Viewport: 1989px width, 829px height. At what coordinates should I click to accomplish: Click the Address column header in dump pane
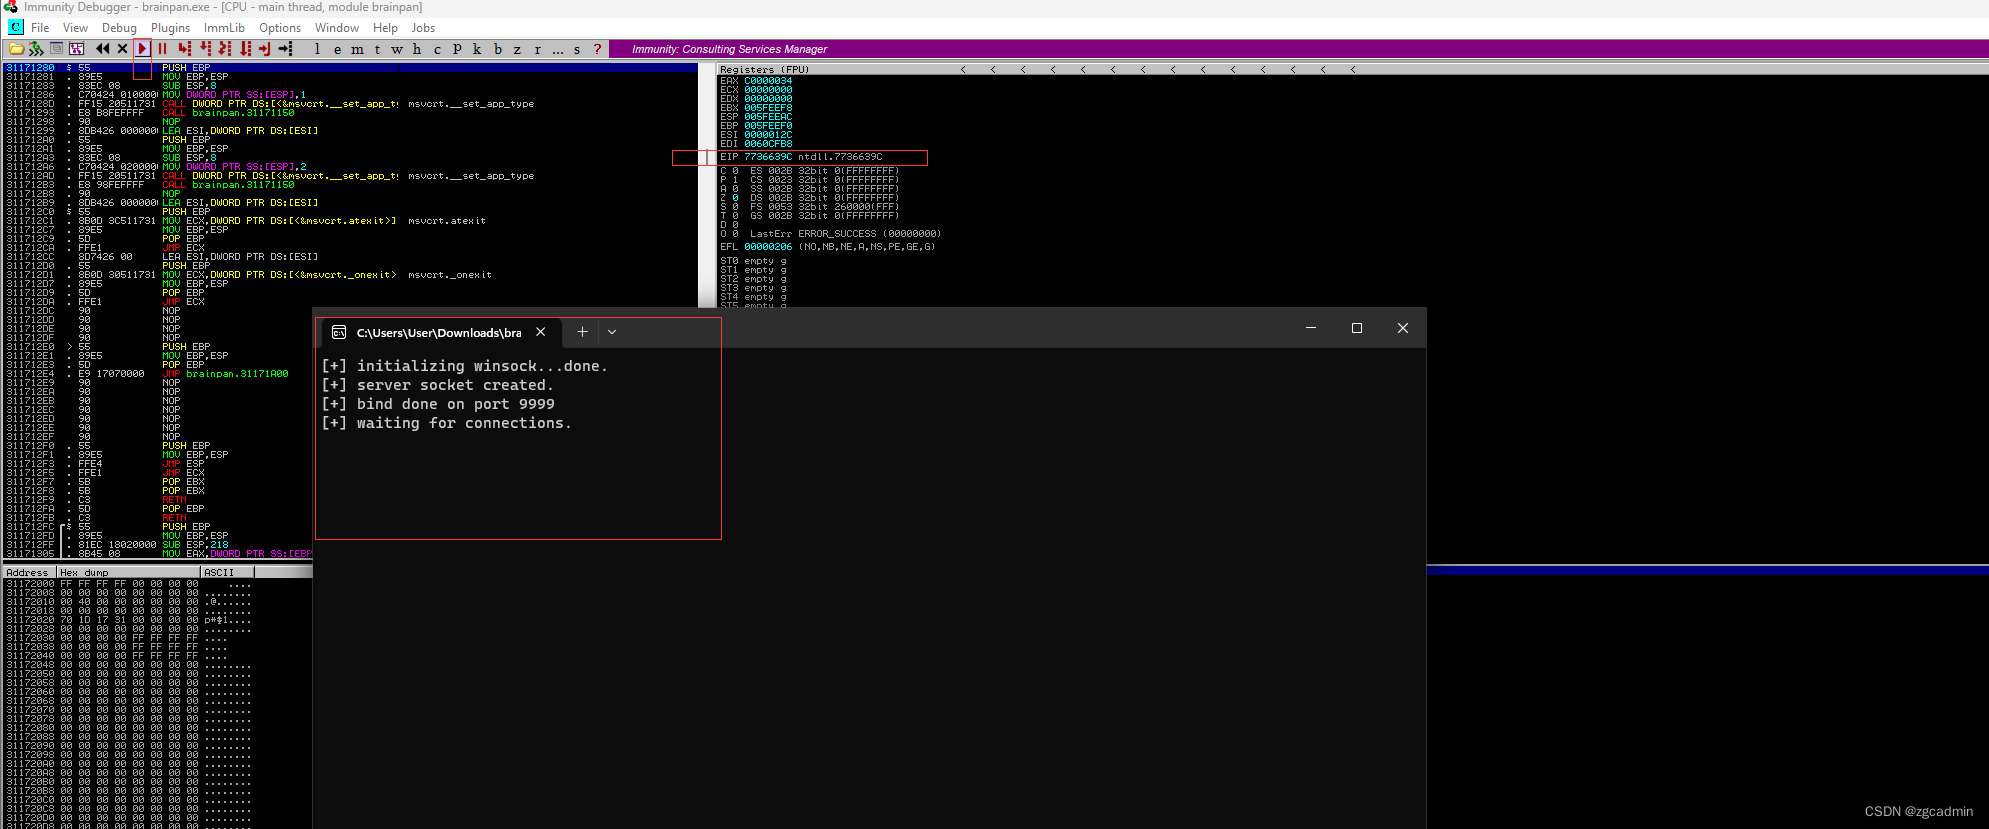point(29,572)
